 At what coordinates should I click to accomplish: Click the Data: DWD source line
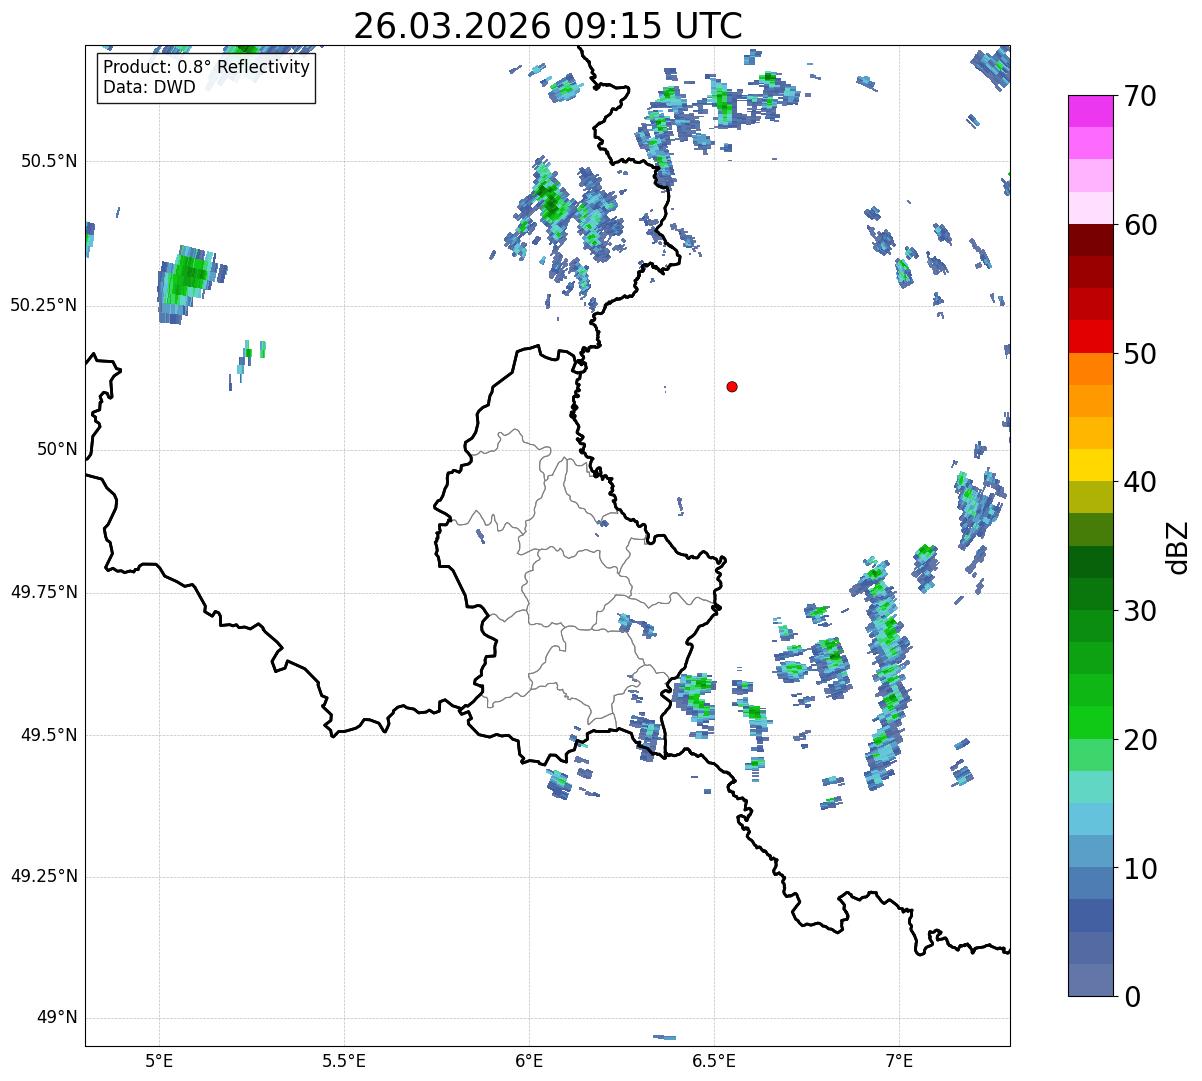click(x=149, y=87)
